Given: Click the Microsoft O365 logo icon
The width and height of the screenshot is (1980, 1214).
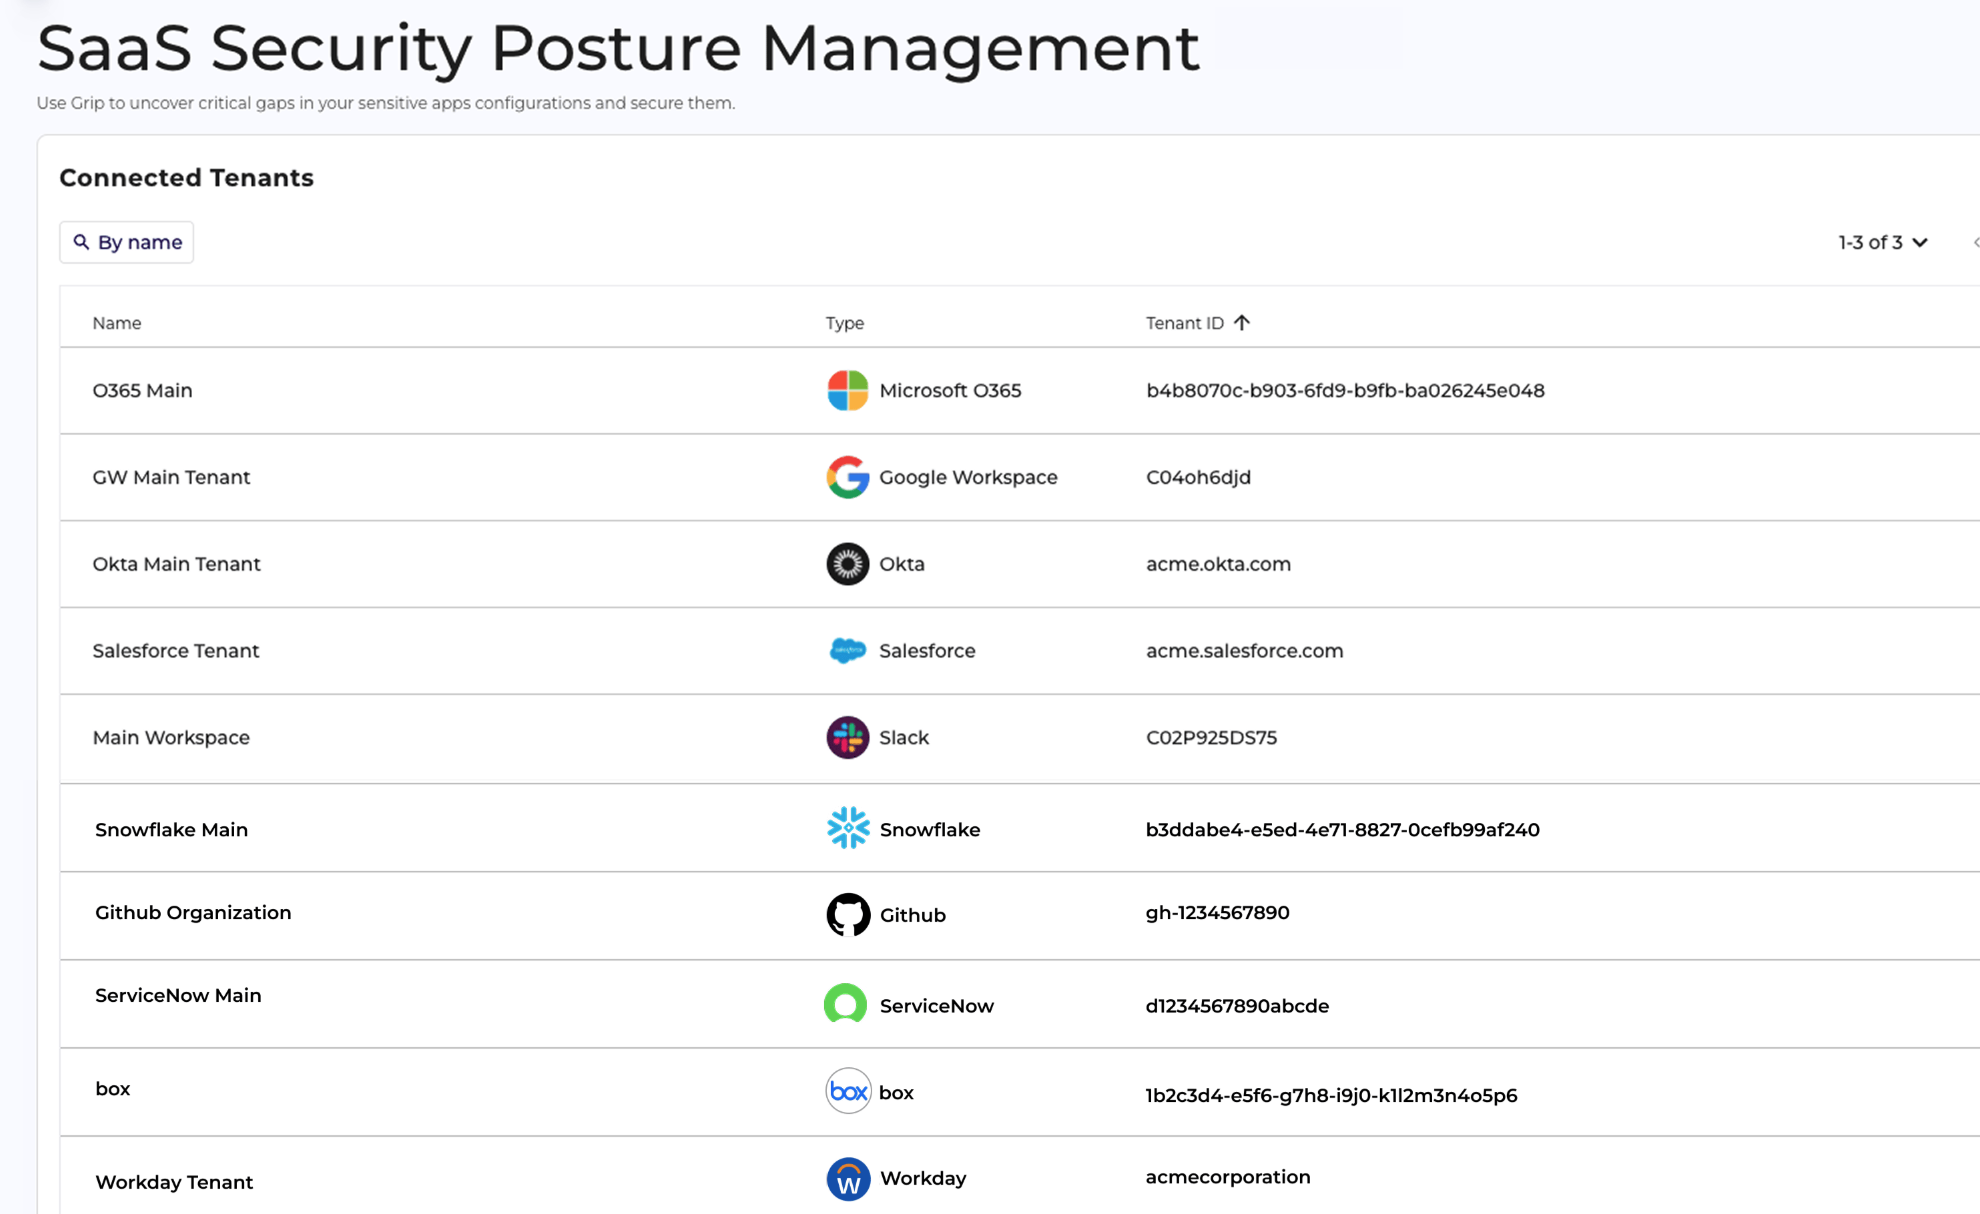Looking at the screenshot, I should click(847, 390).
